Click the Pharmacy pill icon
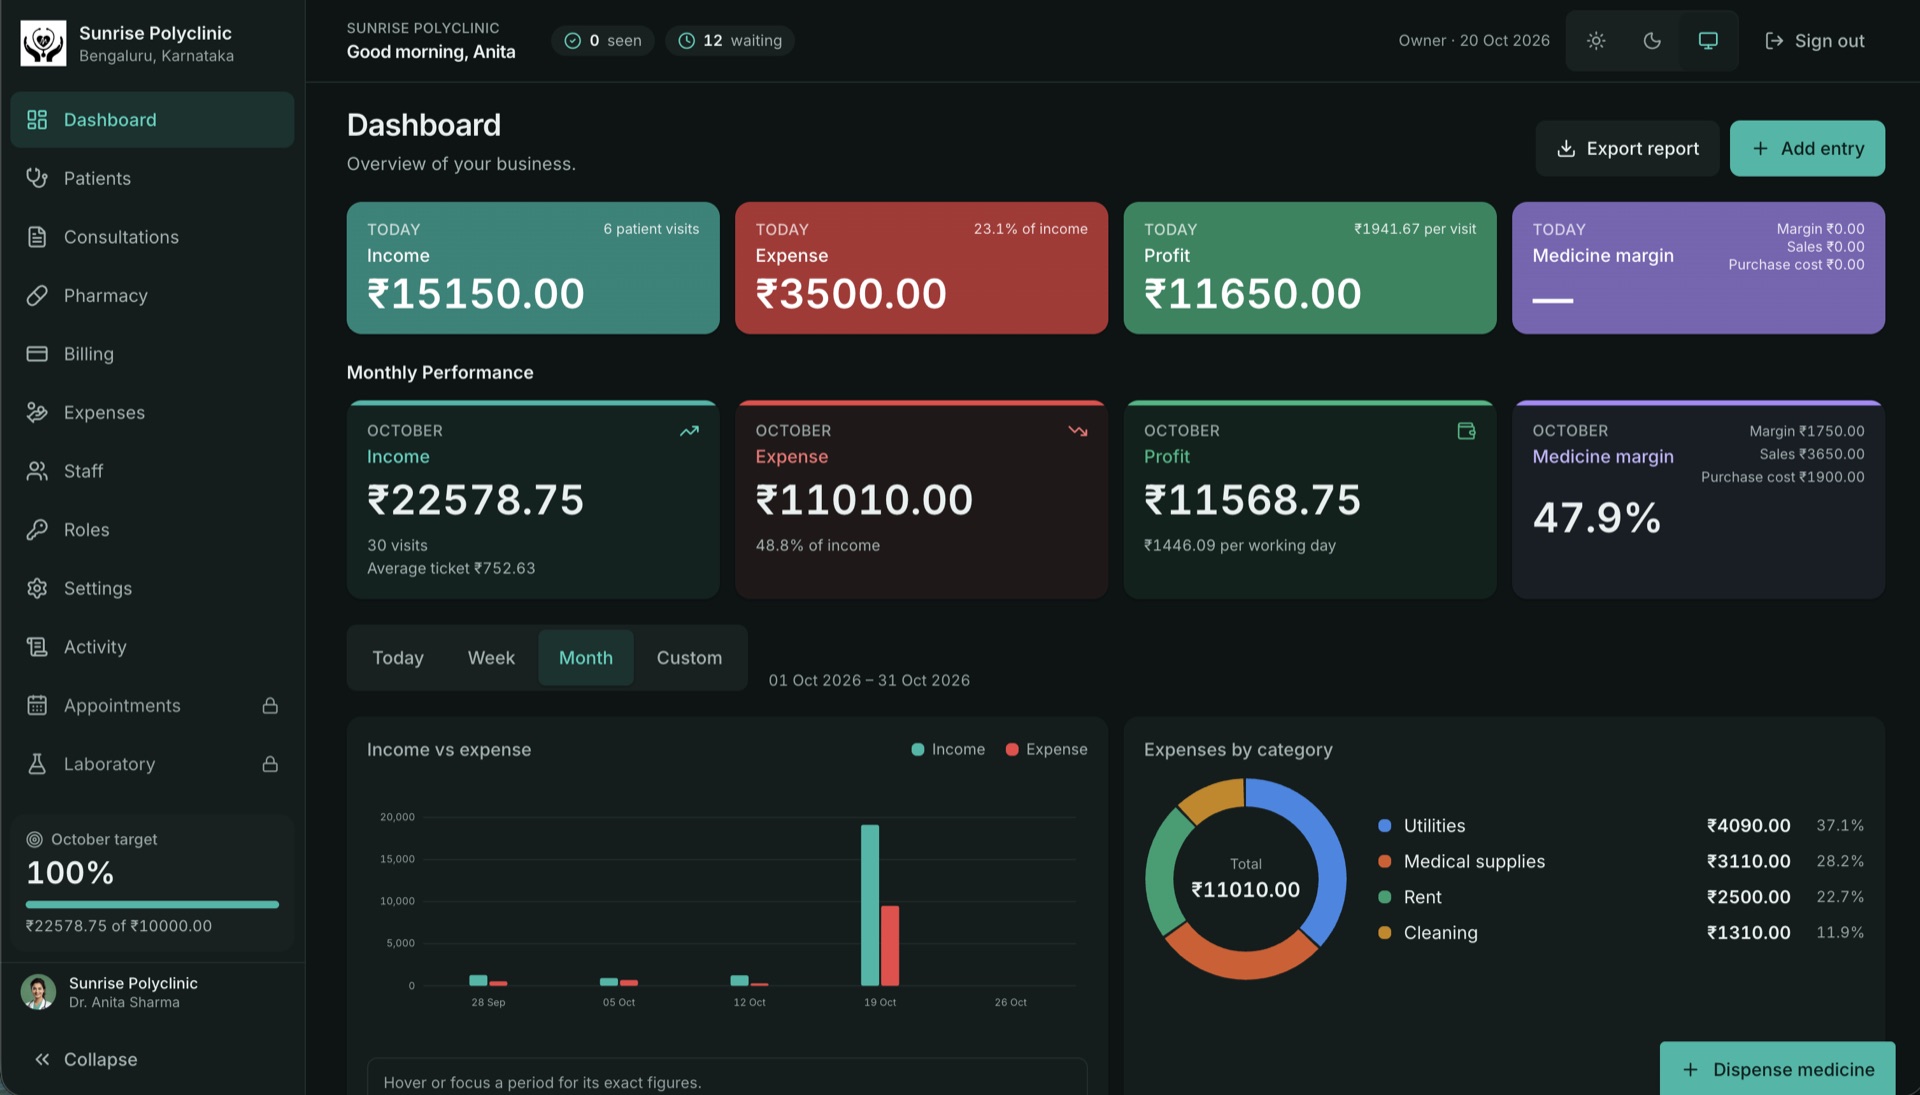This screenshot has height=1095, width=1920. pyautogui.click(x=37, y=295)
